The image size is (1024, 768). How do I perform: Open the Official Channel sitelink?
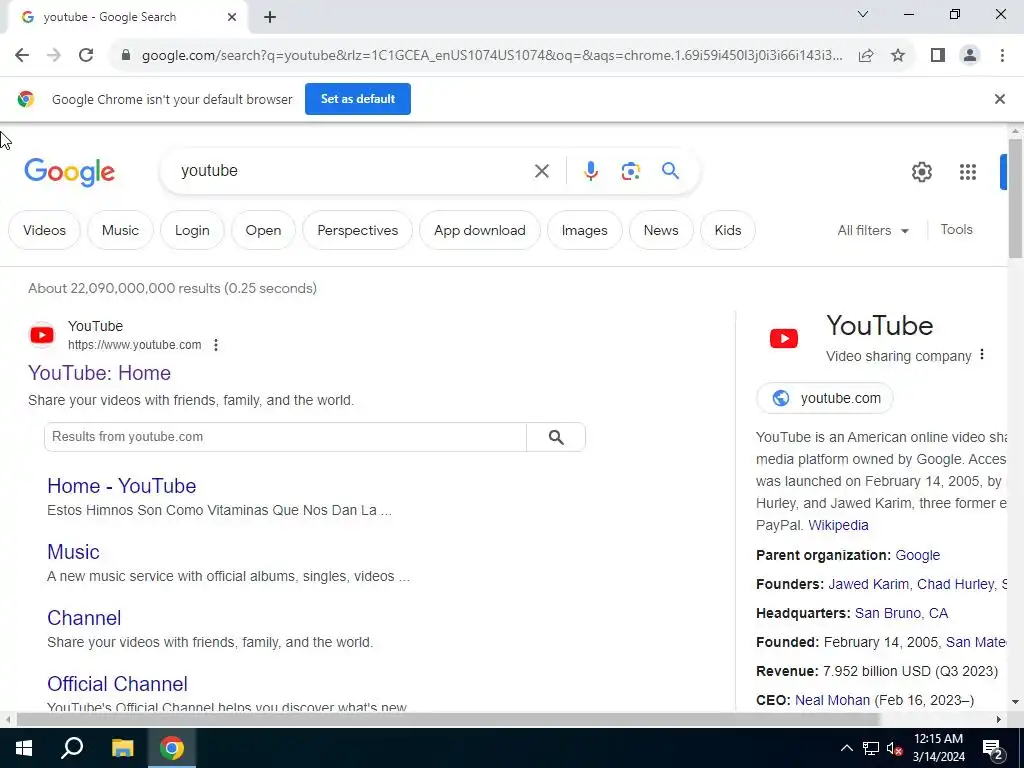tap(118, 684)
